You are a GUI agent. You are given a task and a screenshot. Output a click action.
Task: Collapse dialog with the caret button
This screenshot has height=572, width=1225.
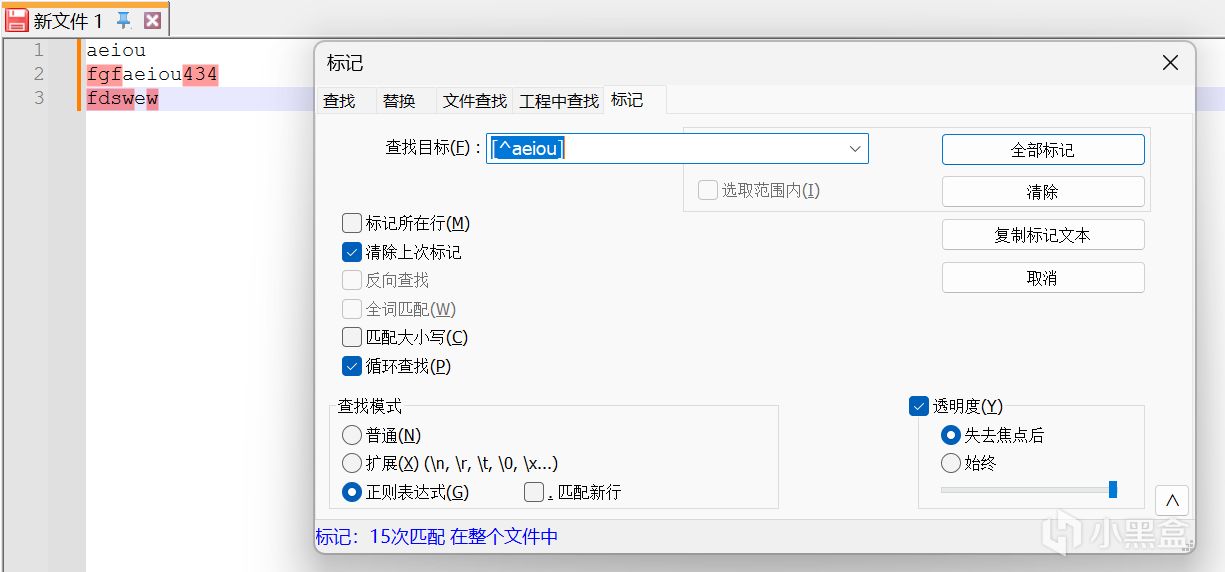[x=1172, y=499]
